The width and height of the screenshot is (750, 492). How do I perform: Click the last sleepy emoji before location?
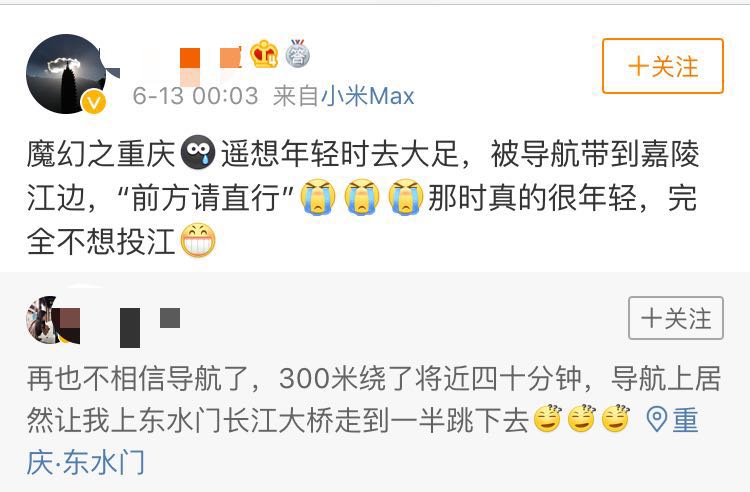click(x=616, y=419)
